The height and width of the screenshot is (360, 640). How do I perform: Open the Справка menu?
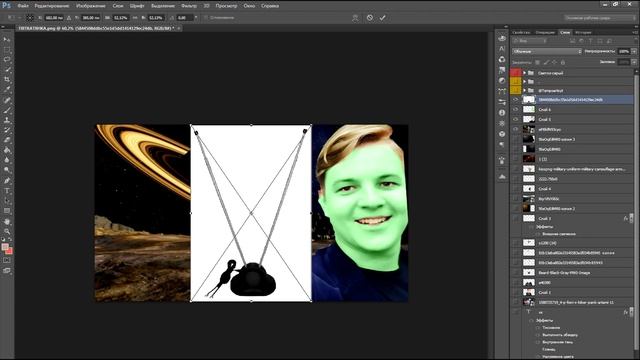pos(270,6)
